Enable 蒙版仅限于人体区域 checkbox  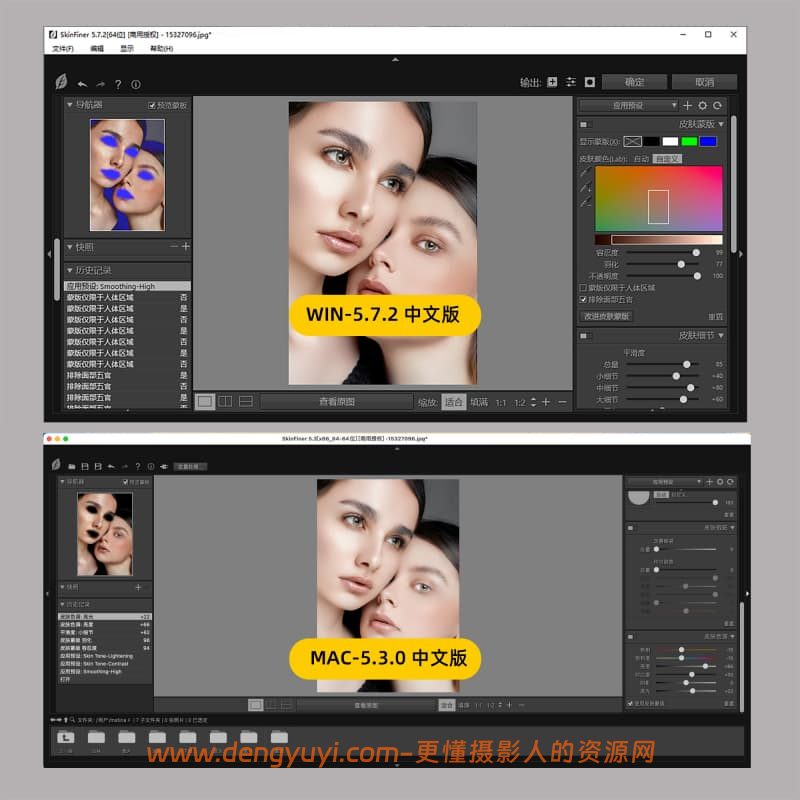[x=583, y=288]
